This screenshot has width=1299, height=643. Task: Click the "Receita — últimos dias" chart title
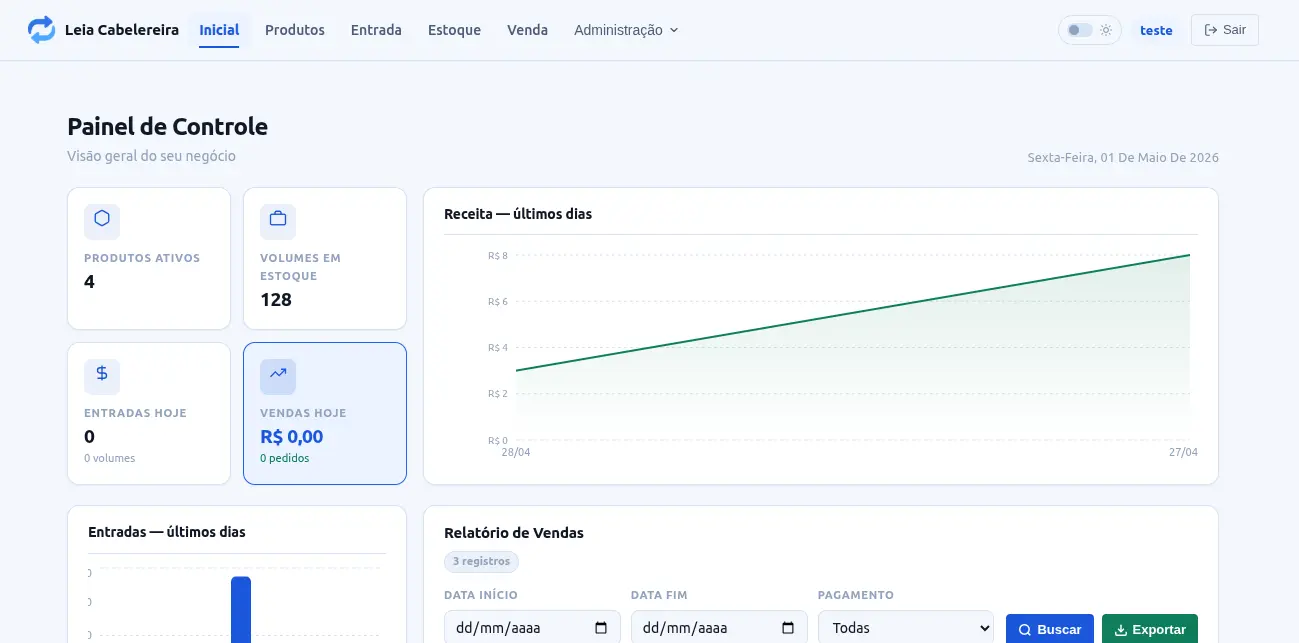tap(518, 214)
